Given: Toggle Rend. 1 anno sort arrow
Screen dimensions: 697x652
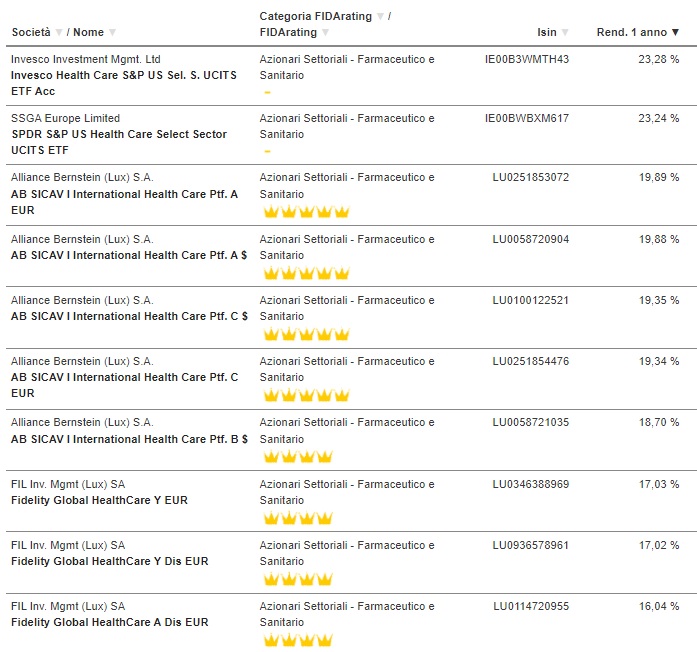Looking at the screenshot, I should [675, 32].
